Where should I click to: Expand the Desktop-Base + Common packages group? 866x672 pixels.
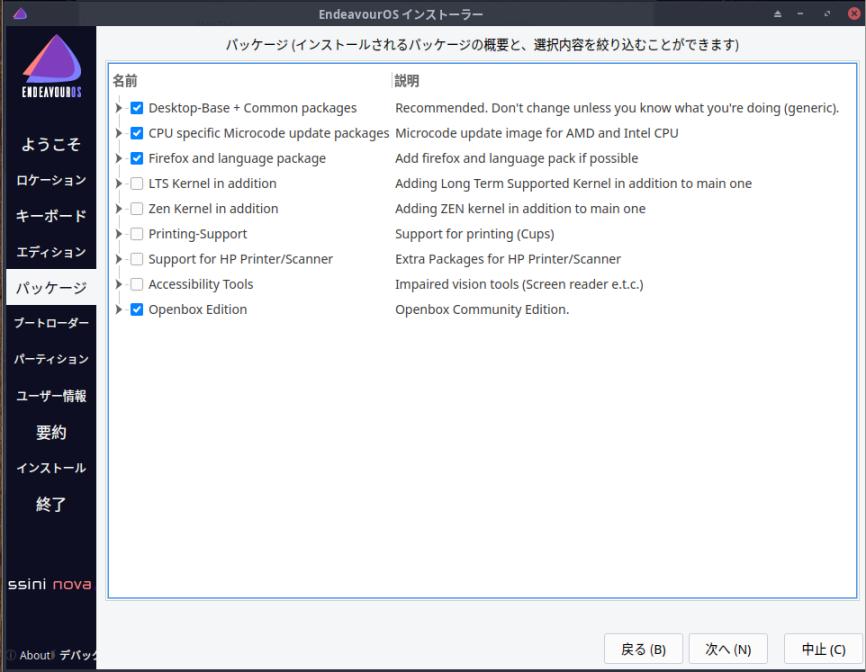pos(118,108)
